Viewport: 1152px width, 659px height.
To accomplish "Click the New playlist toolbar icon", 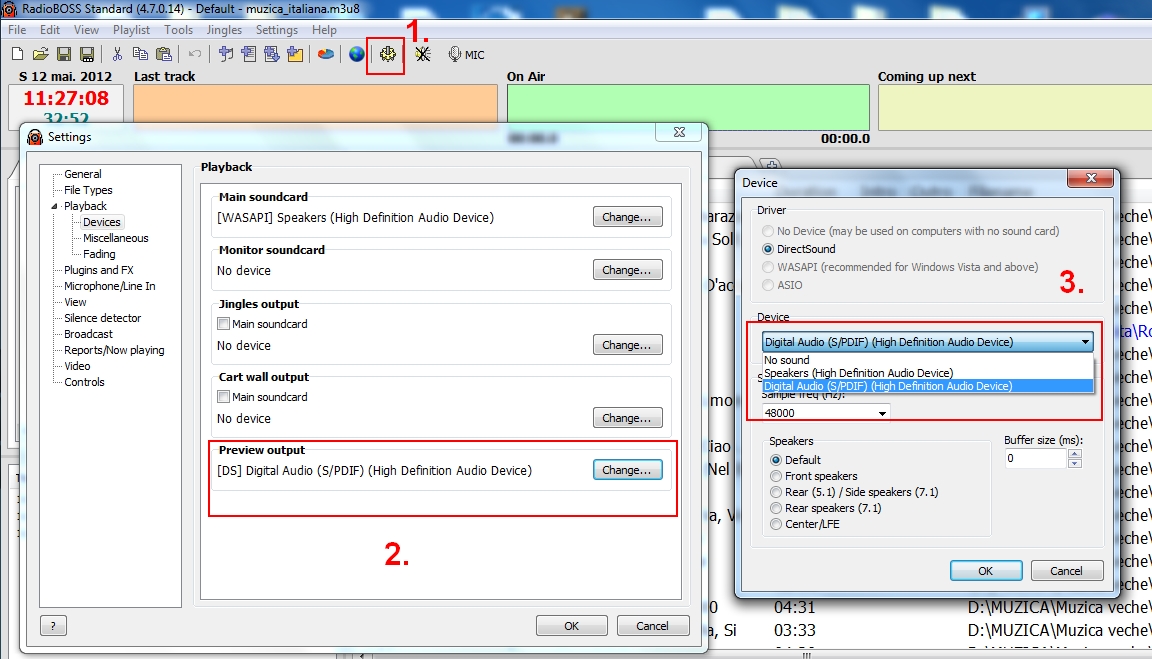I will tap(18, 54).
